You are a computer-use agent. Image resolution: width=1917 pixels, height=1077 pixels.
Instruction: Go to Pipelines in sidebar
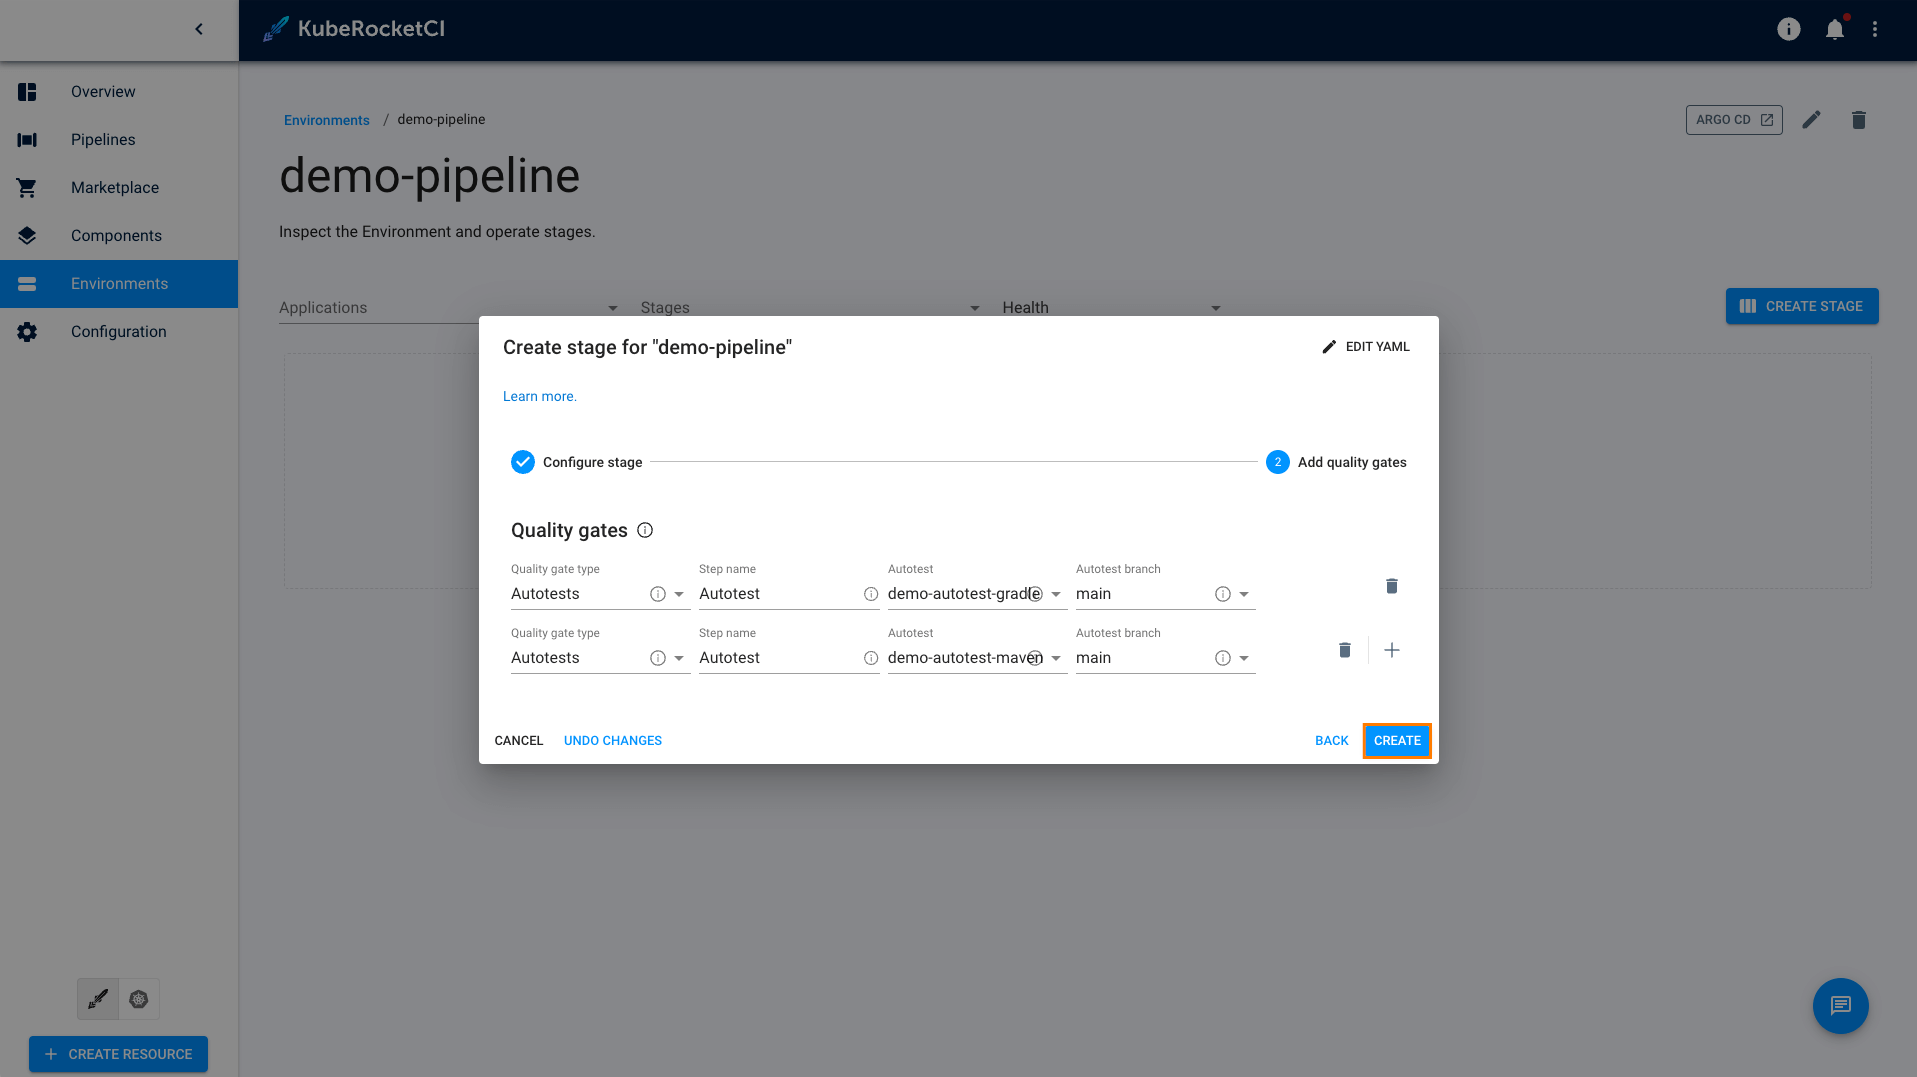[103, 140]
